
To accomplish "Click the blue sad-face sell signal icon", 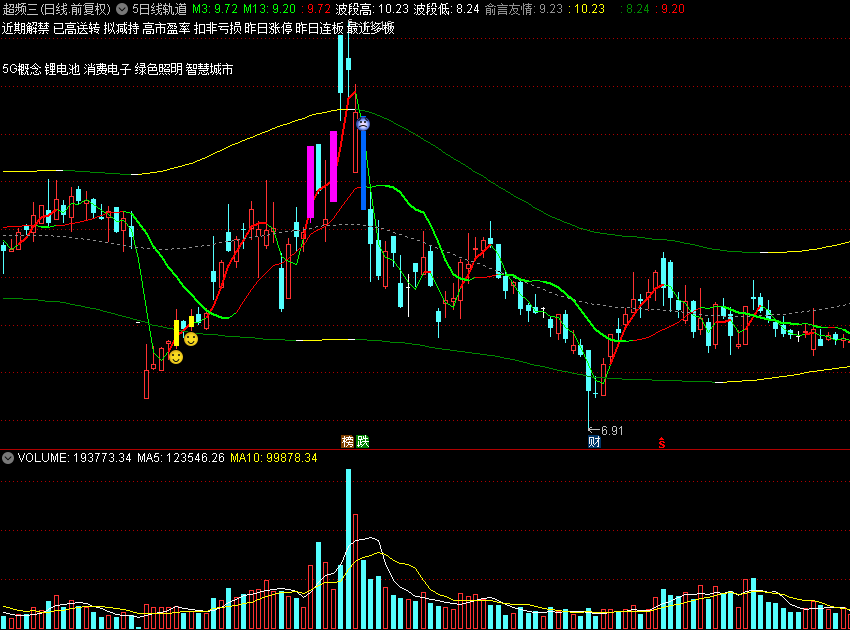I will coord(363,124).
